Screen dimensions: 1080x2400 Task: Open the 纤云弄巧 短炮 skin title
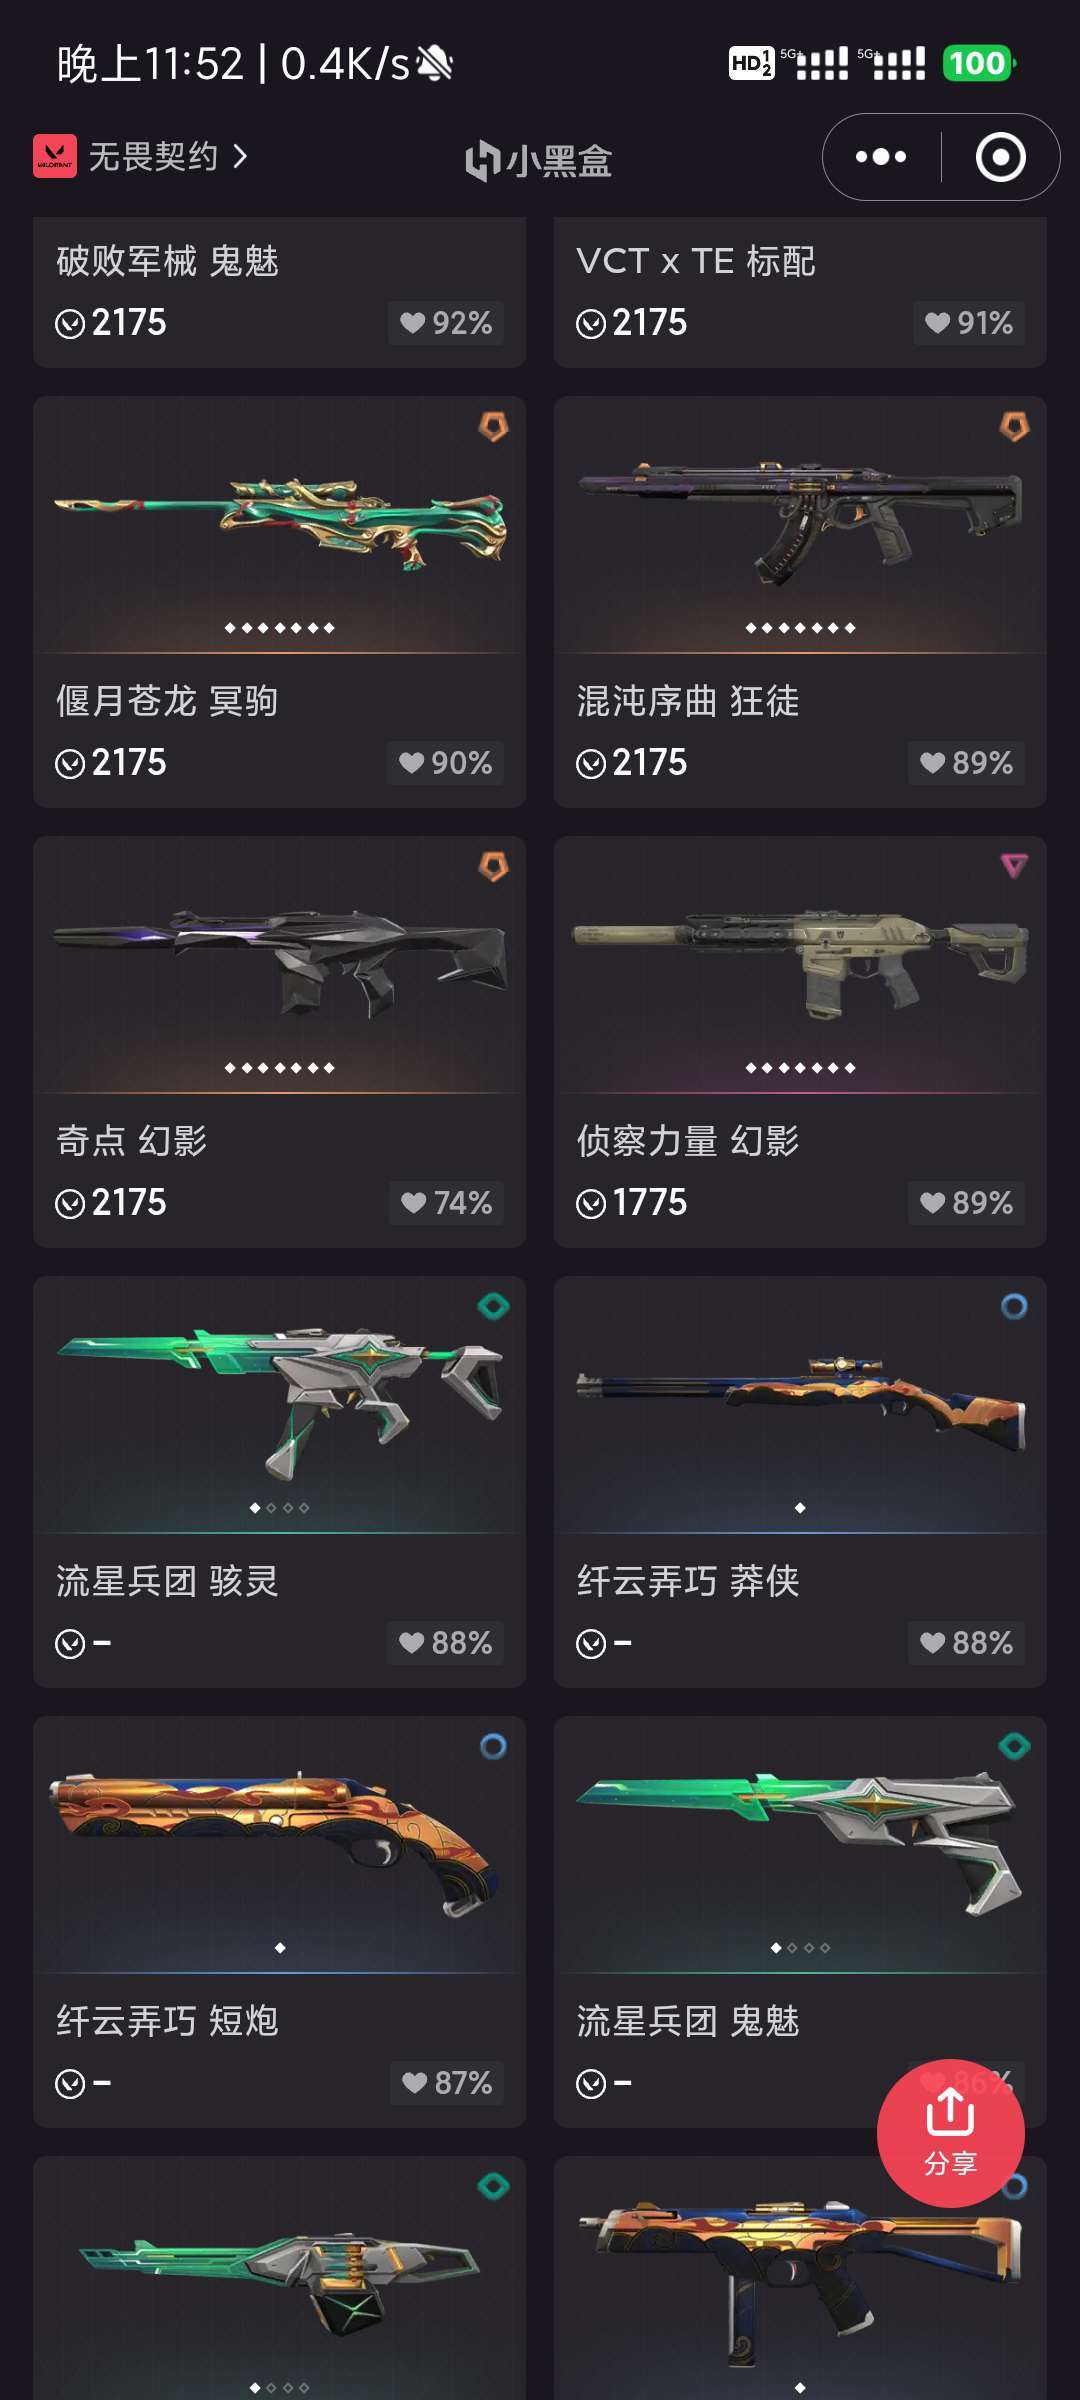pyautogui.click(x=167, y=2021)
